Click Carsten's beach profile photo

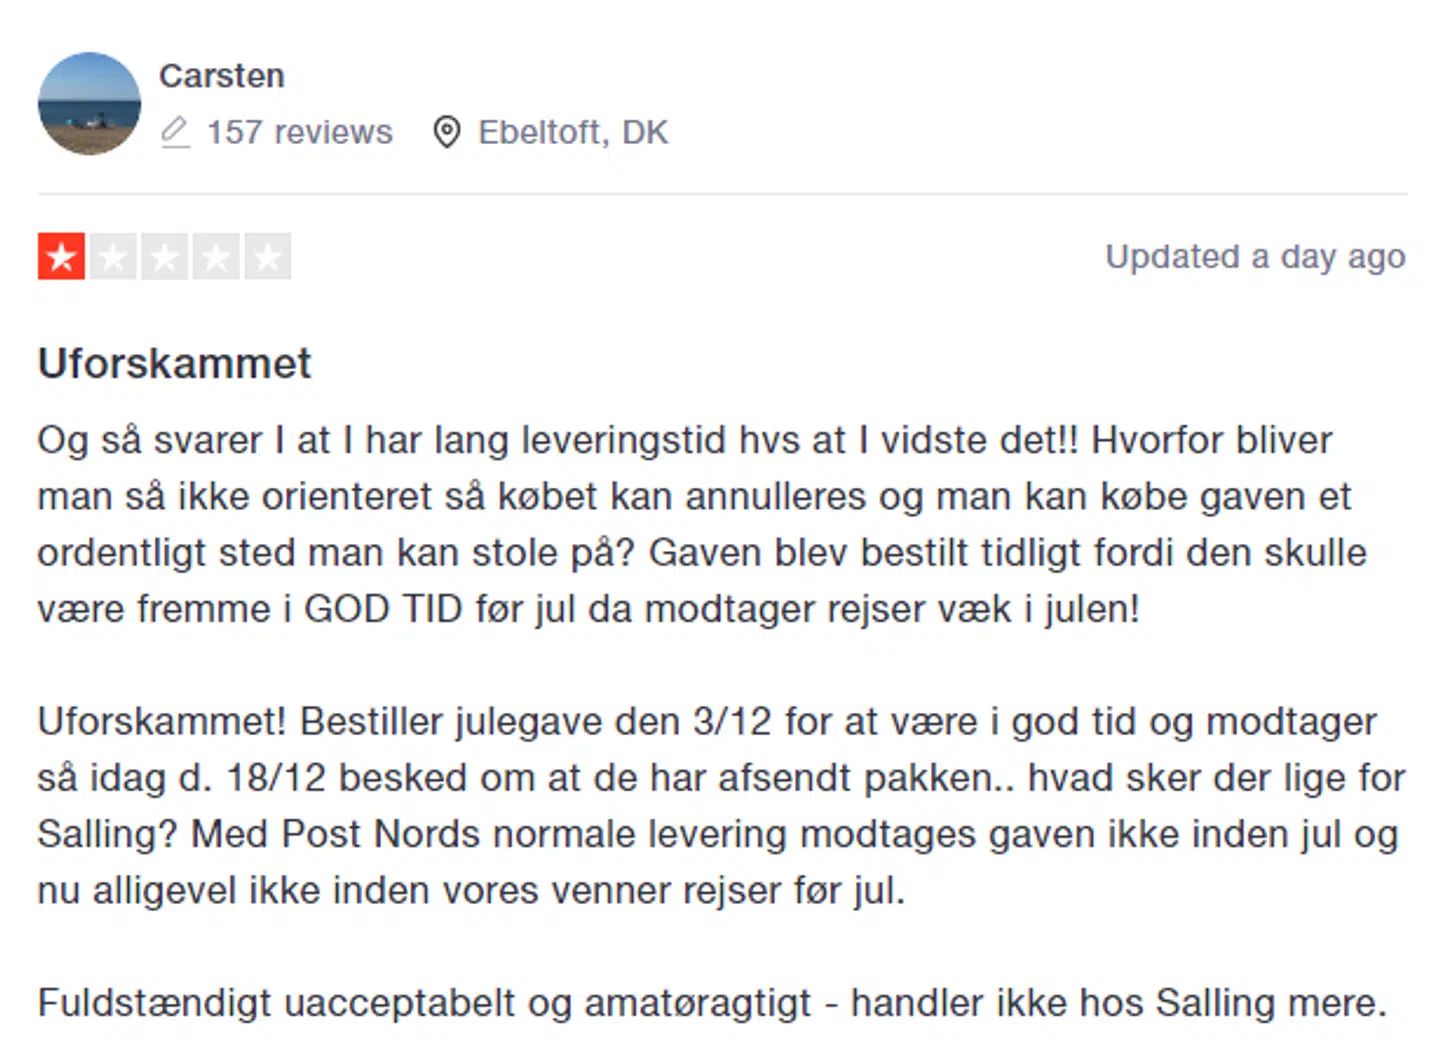[89, 103]
